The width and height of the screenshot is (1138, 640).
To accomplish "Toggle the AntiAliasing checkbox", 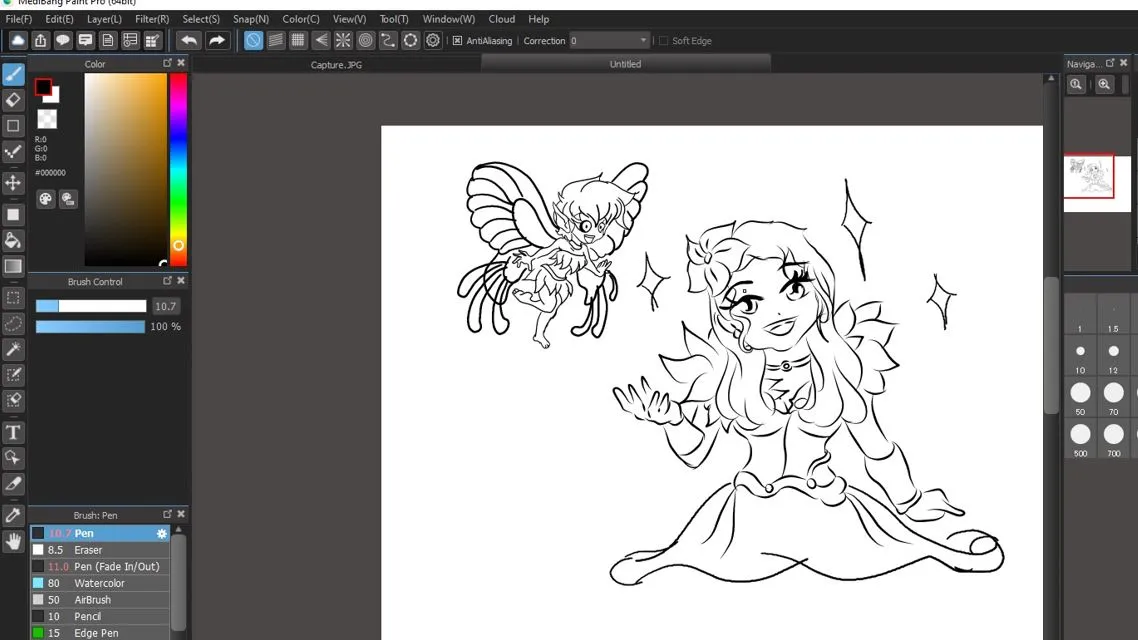I will point(457,41).
